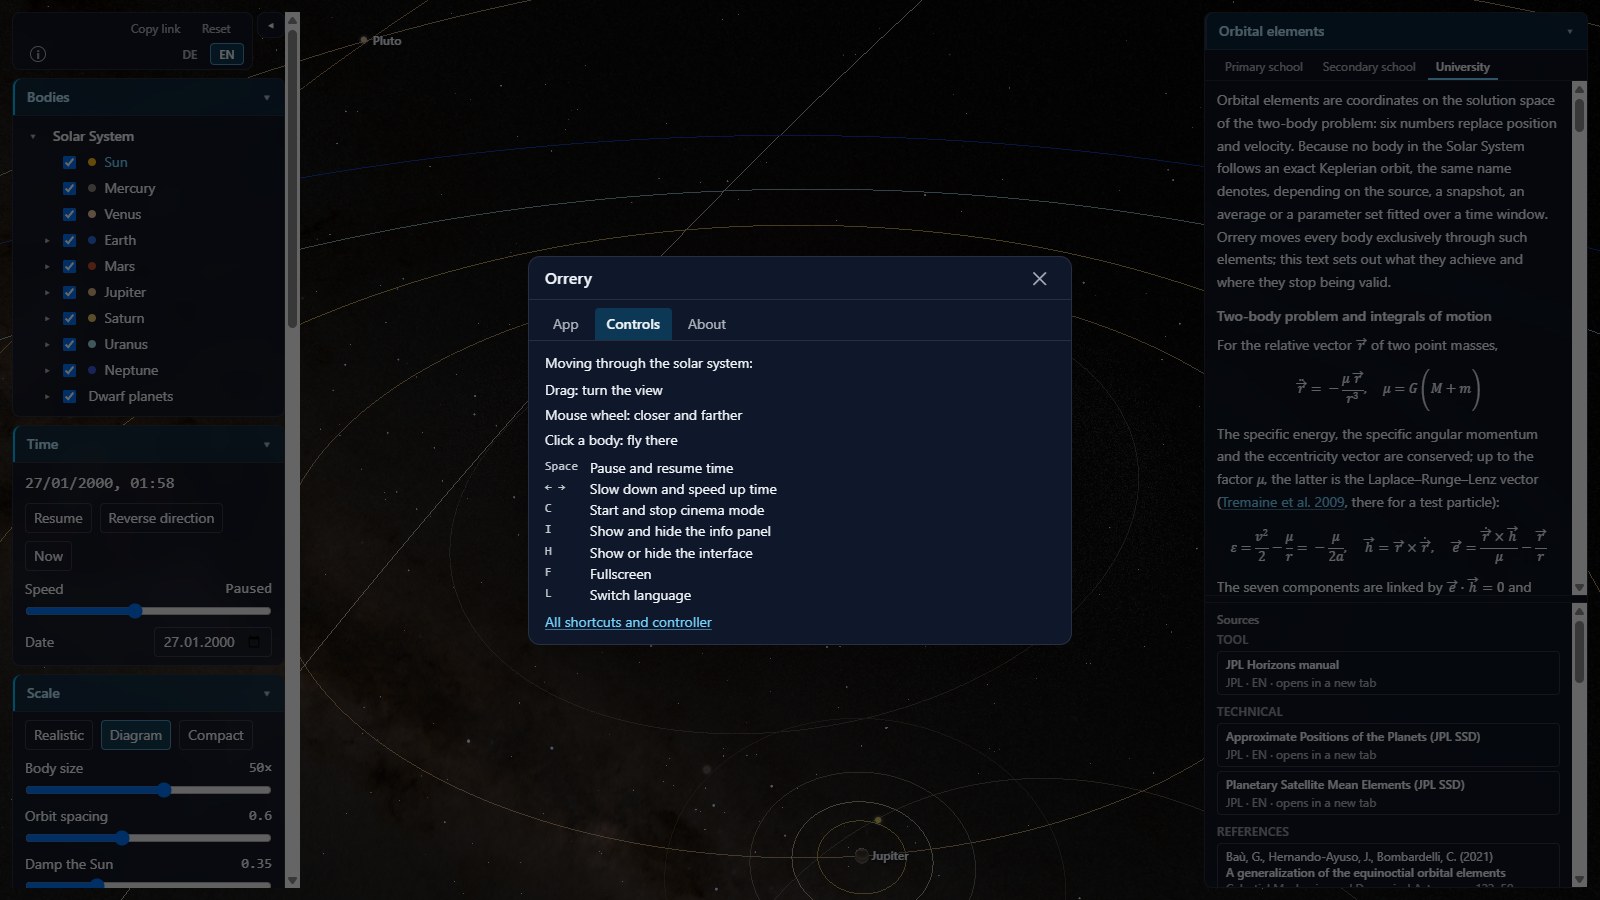Click the Date input field
Viewport: 1600px width, 900px height.
(212, 642)
